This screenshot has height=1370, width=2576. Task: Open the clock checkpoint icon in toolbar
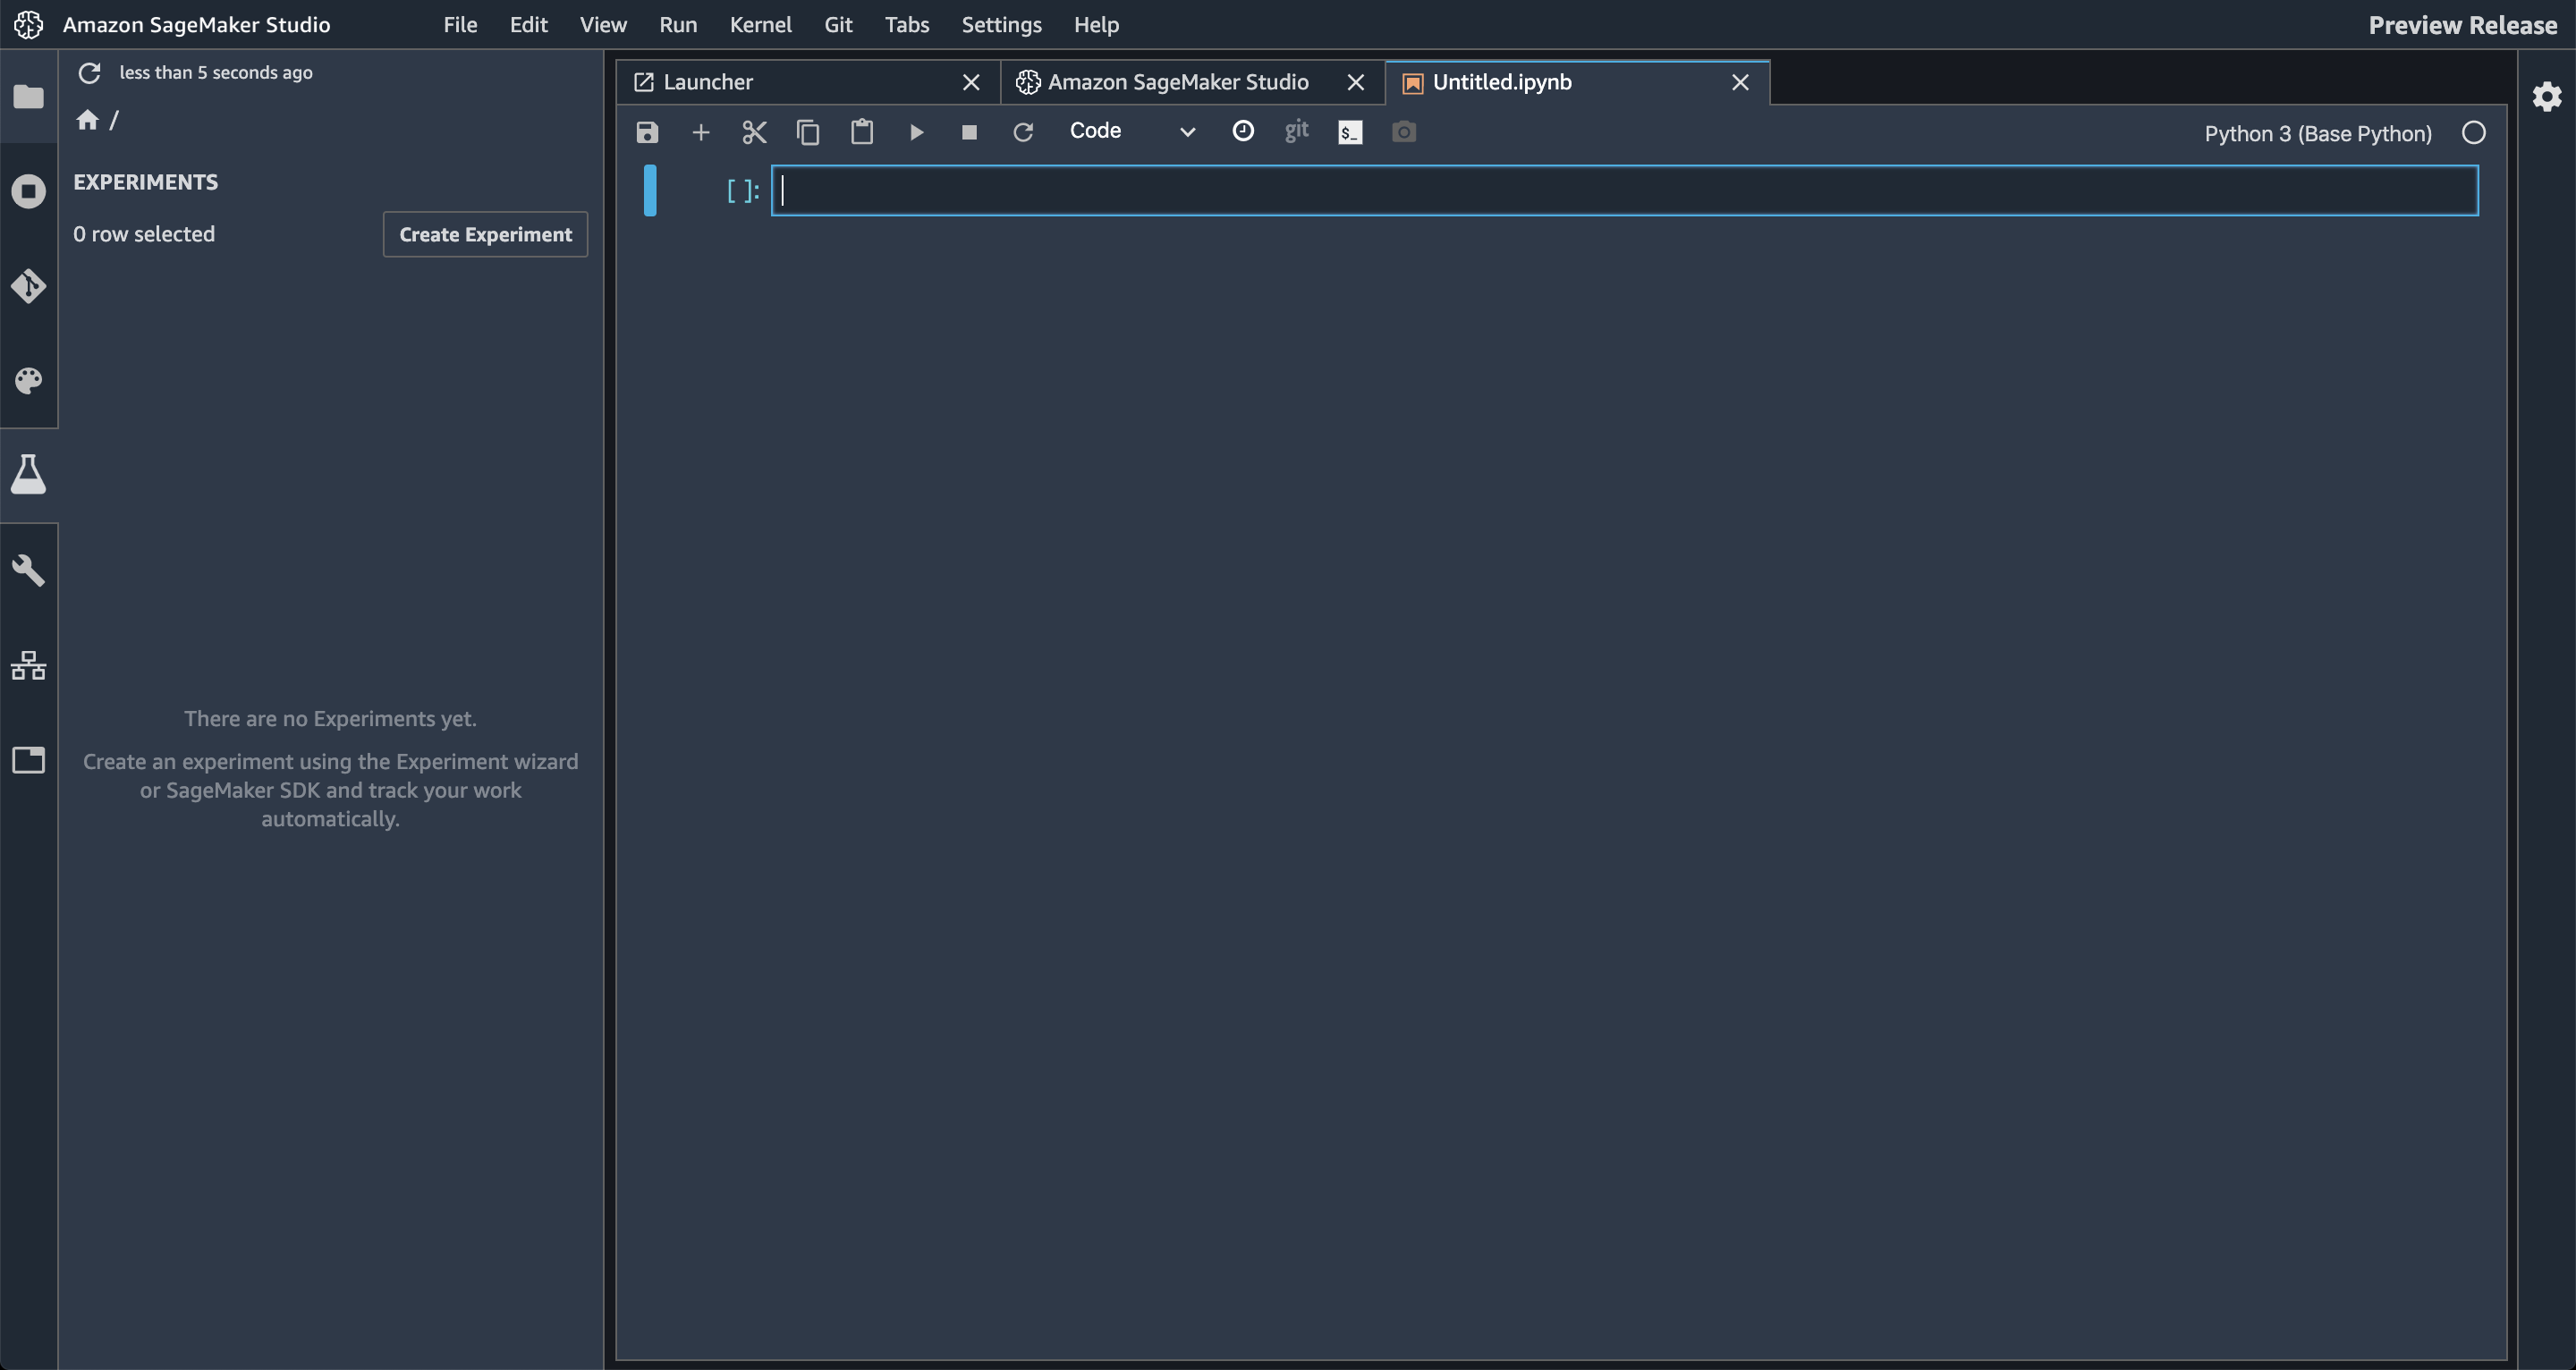(1243, 131)
